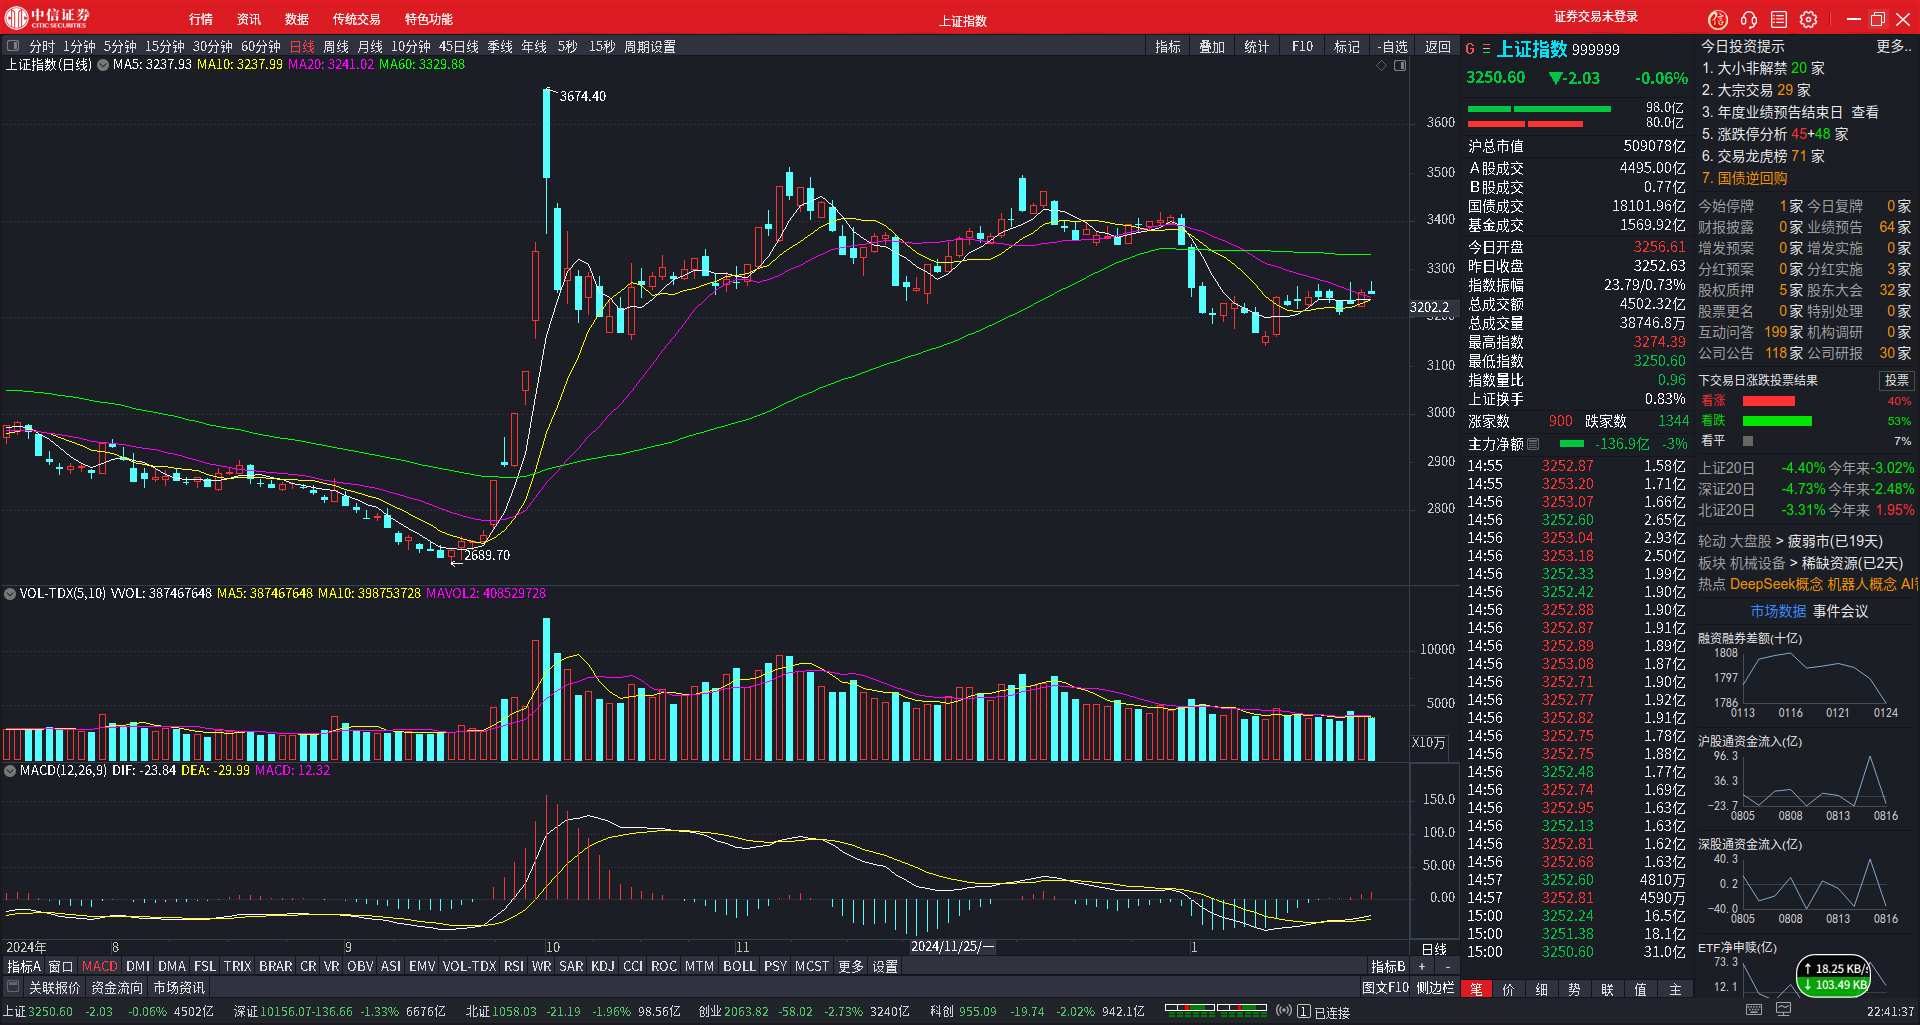Open customer service headset icon

(x=1749, y=19)
